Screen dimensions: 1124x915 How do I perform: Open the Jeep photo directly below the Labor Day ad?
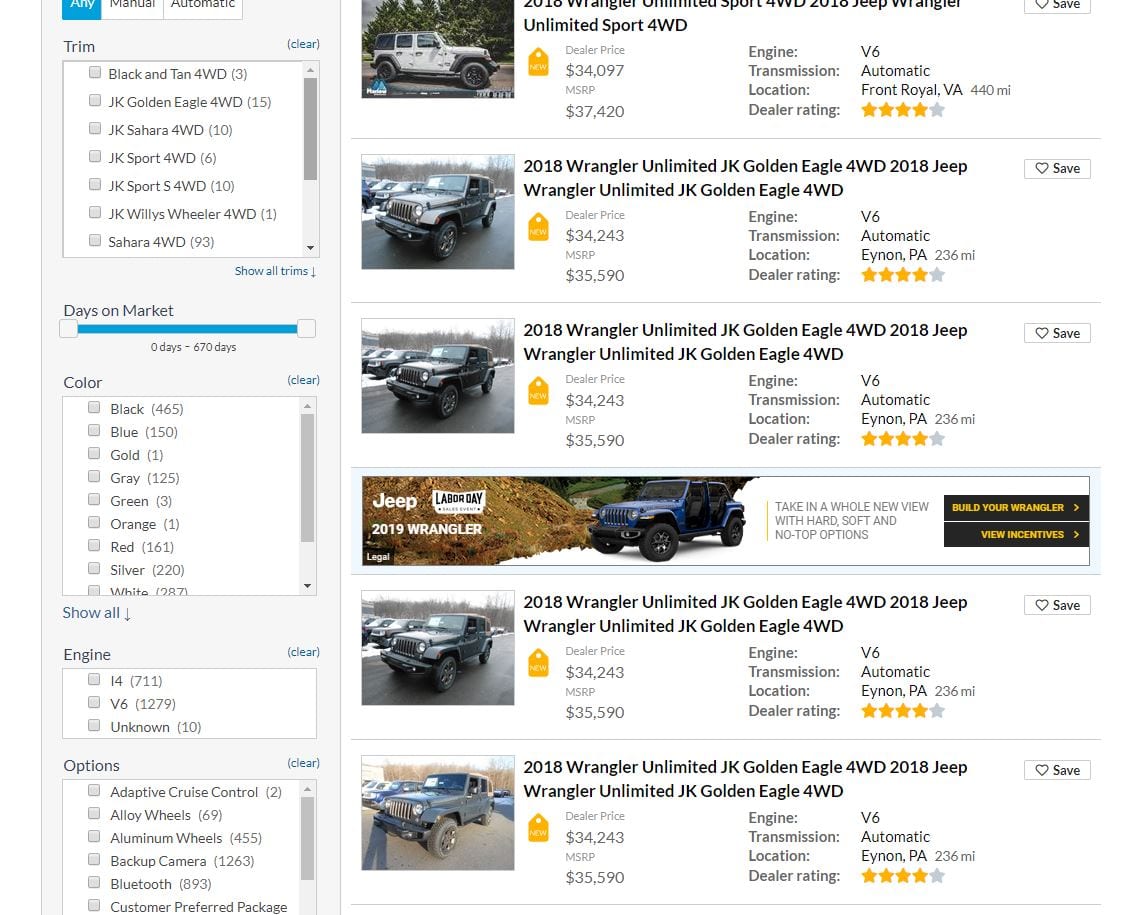[x=437, y=648]
